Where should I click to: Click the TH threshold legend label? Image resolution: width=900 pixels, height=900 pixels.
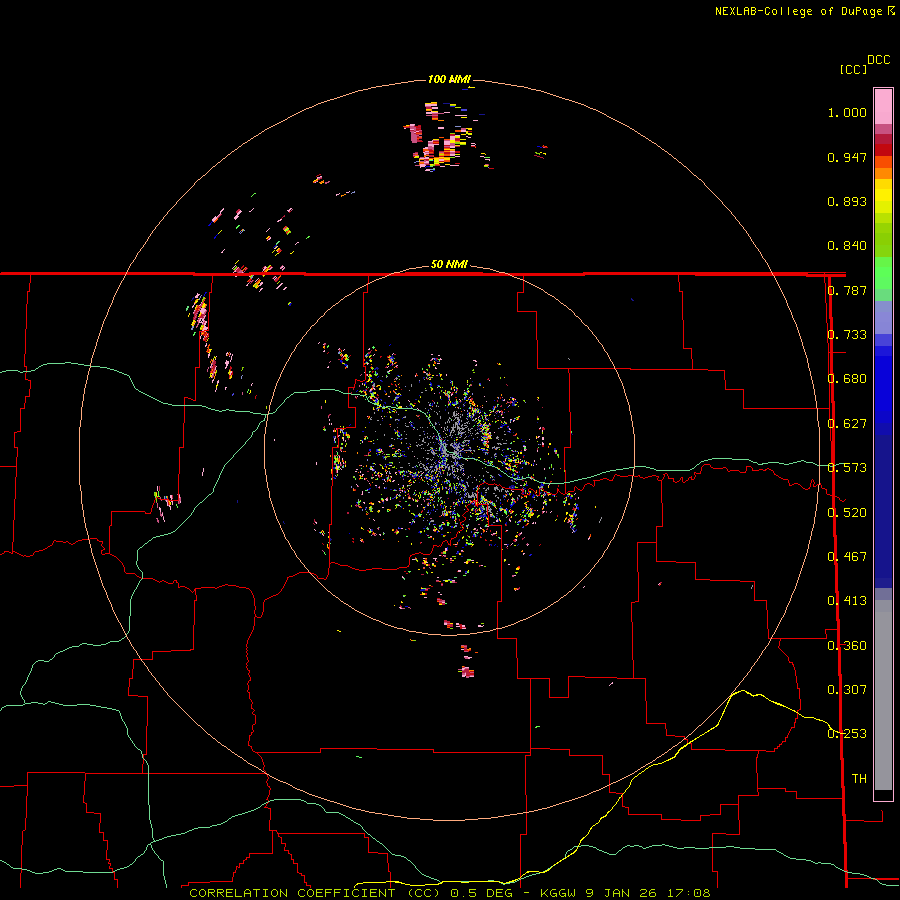[x=859, y=779]
